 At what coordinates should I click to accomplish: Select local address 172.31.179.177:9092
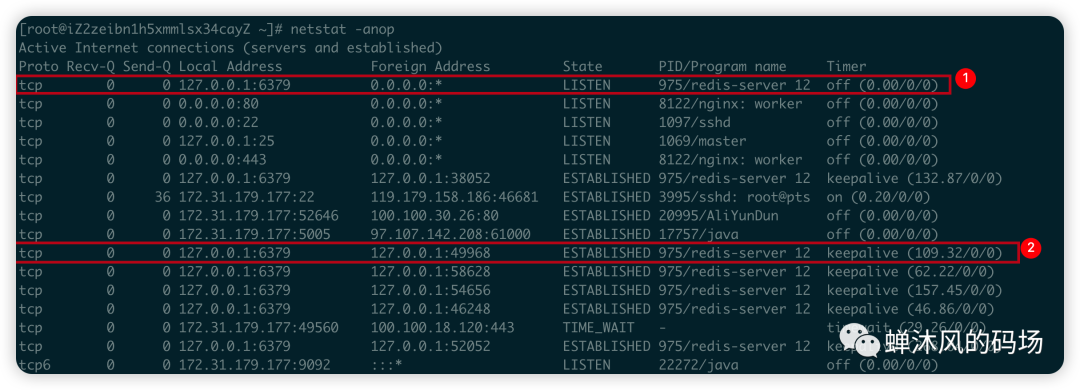click(x=254, y=365)
